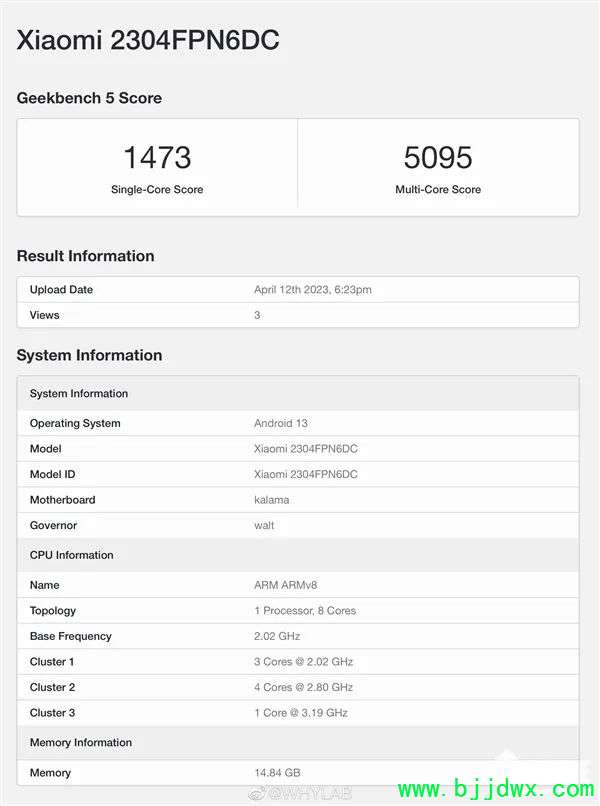Select the 1 Processor, 8 Cores value

pyautogui.click(x=305, y=611)
